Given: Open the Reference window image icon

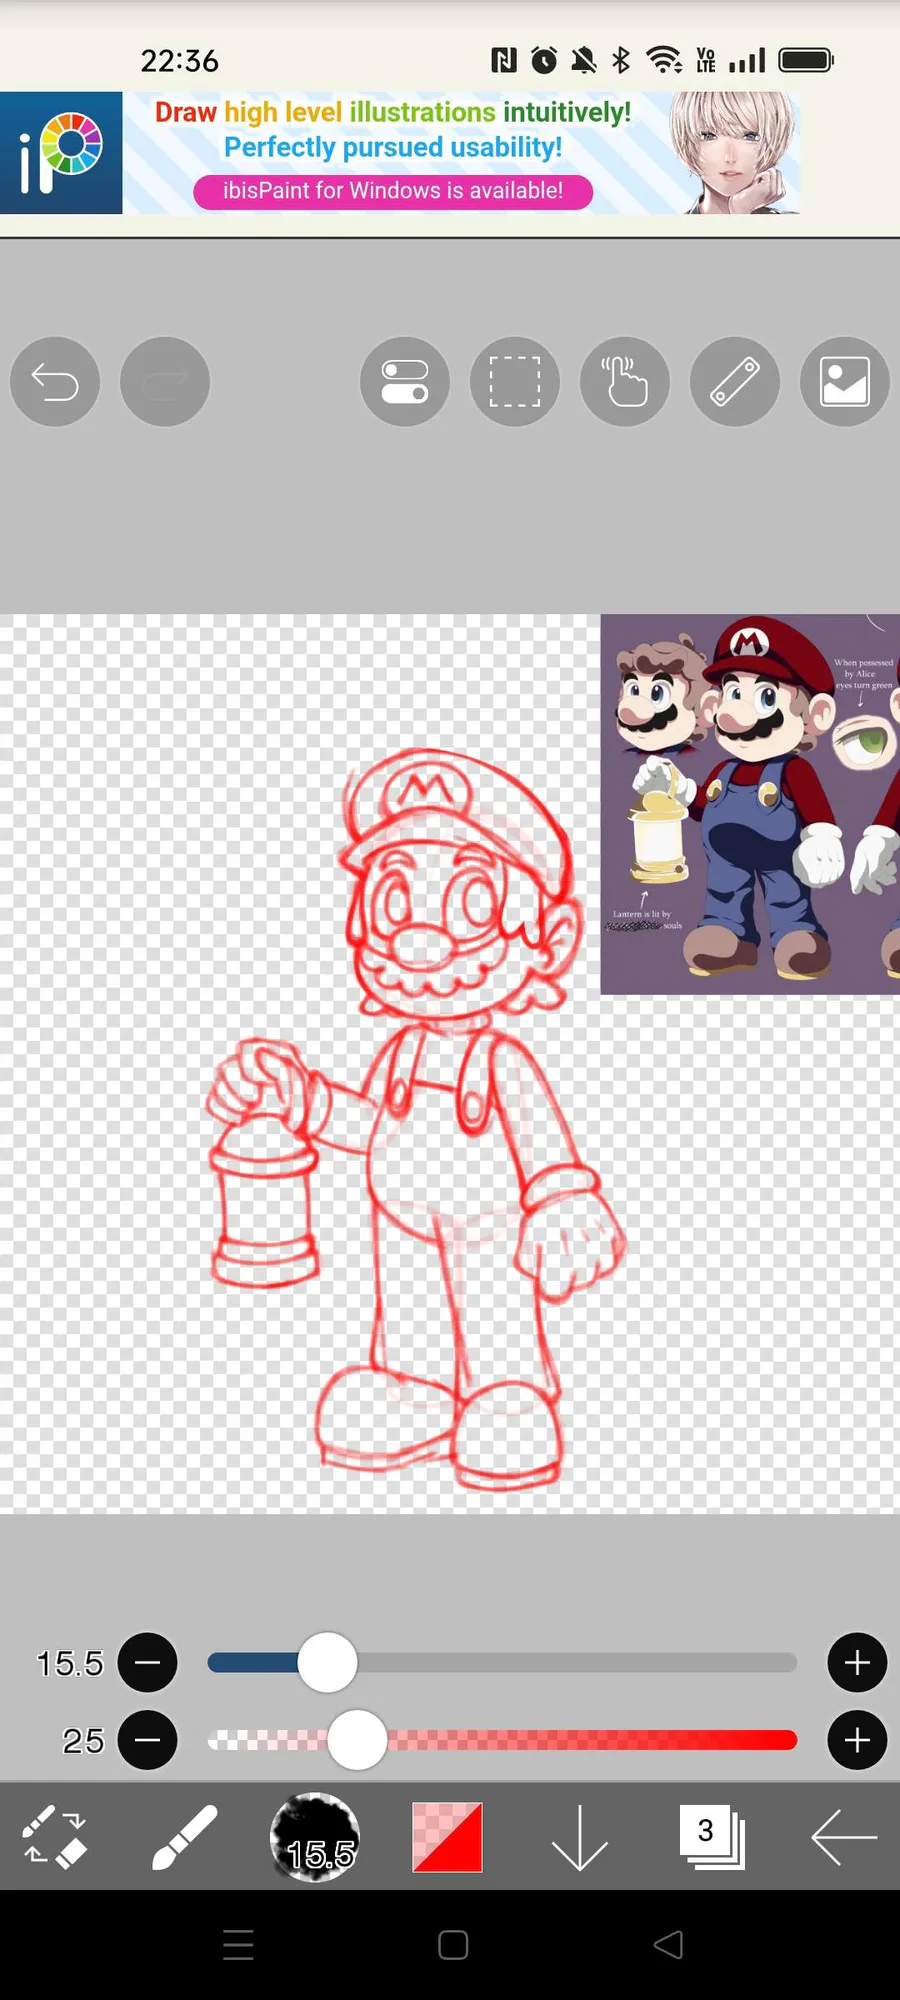Looking at the screenshot, I should point(845,382).
